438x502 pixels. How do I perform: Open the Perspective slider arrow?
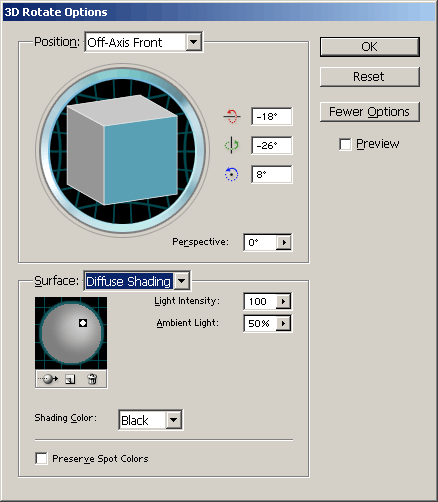point(284,242)
